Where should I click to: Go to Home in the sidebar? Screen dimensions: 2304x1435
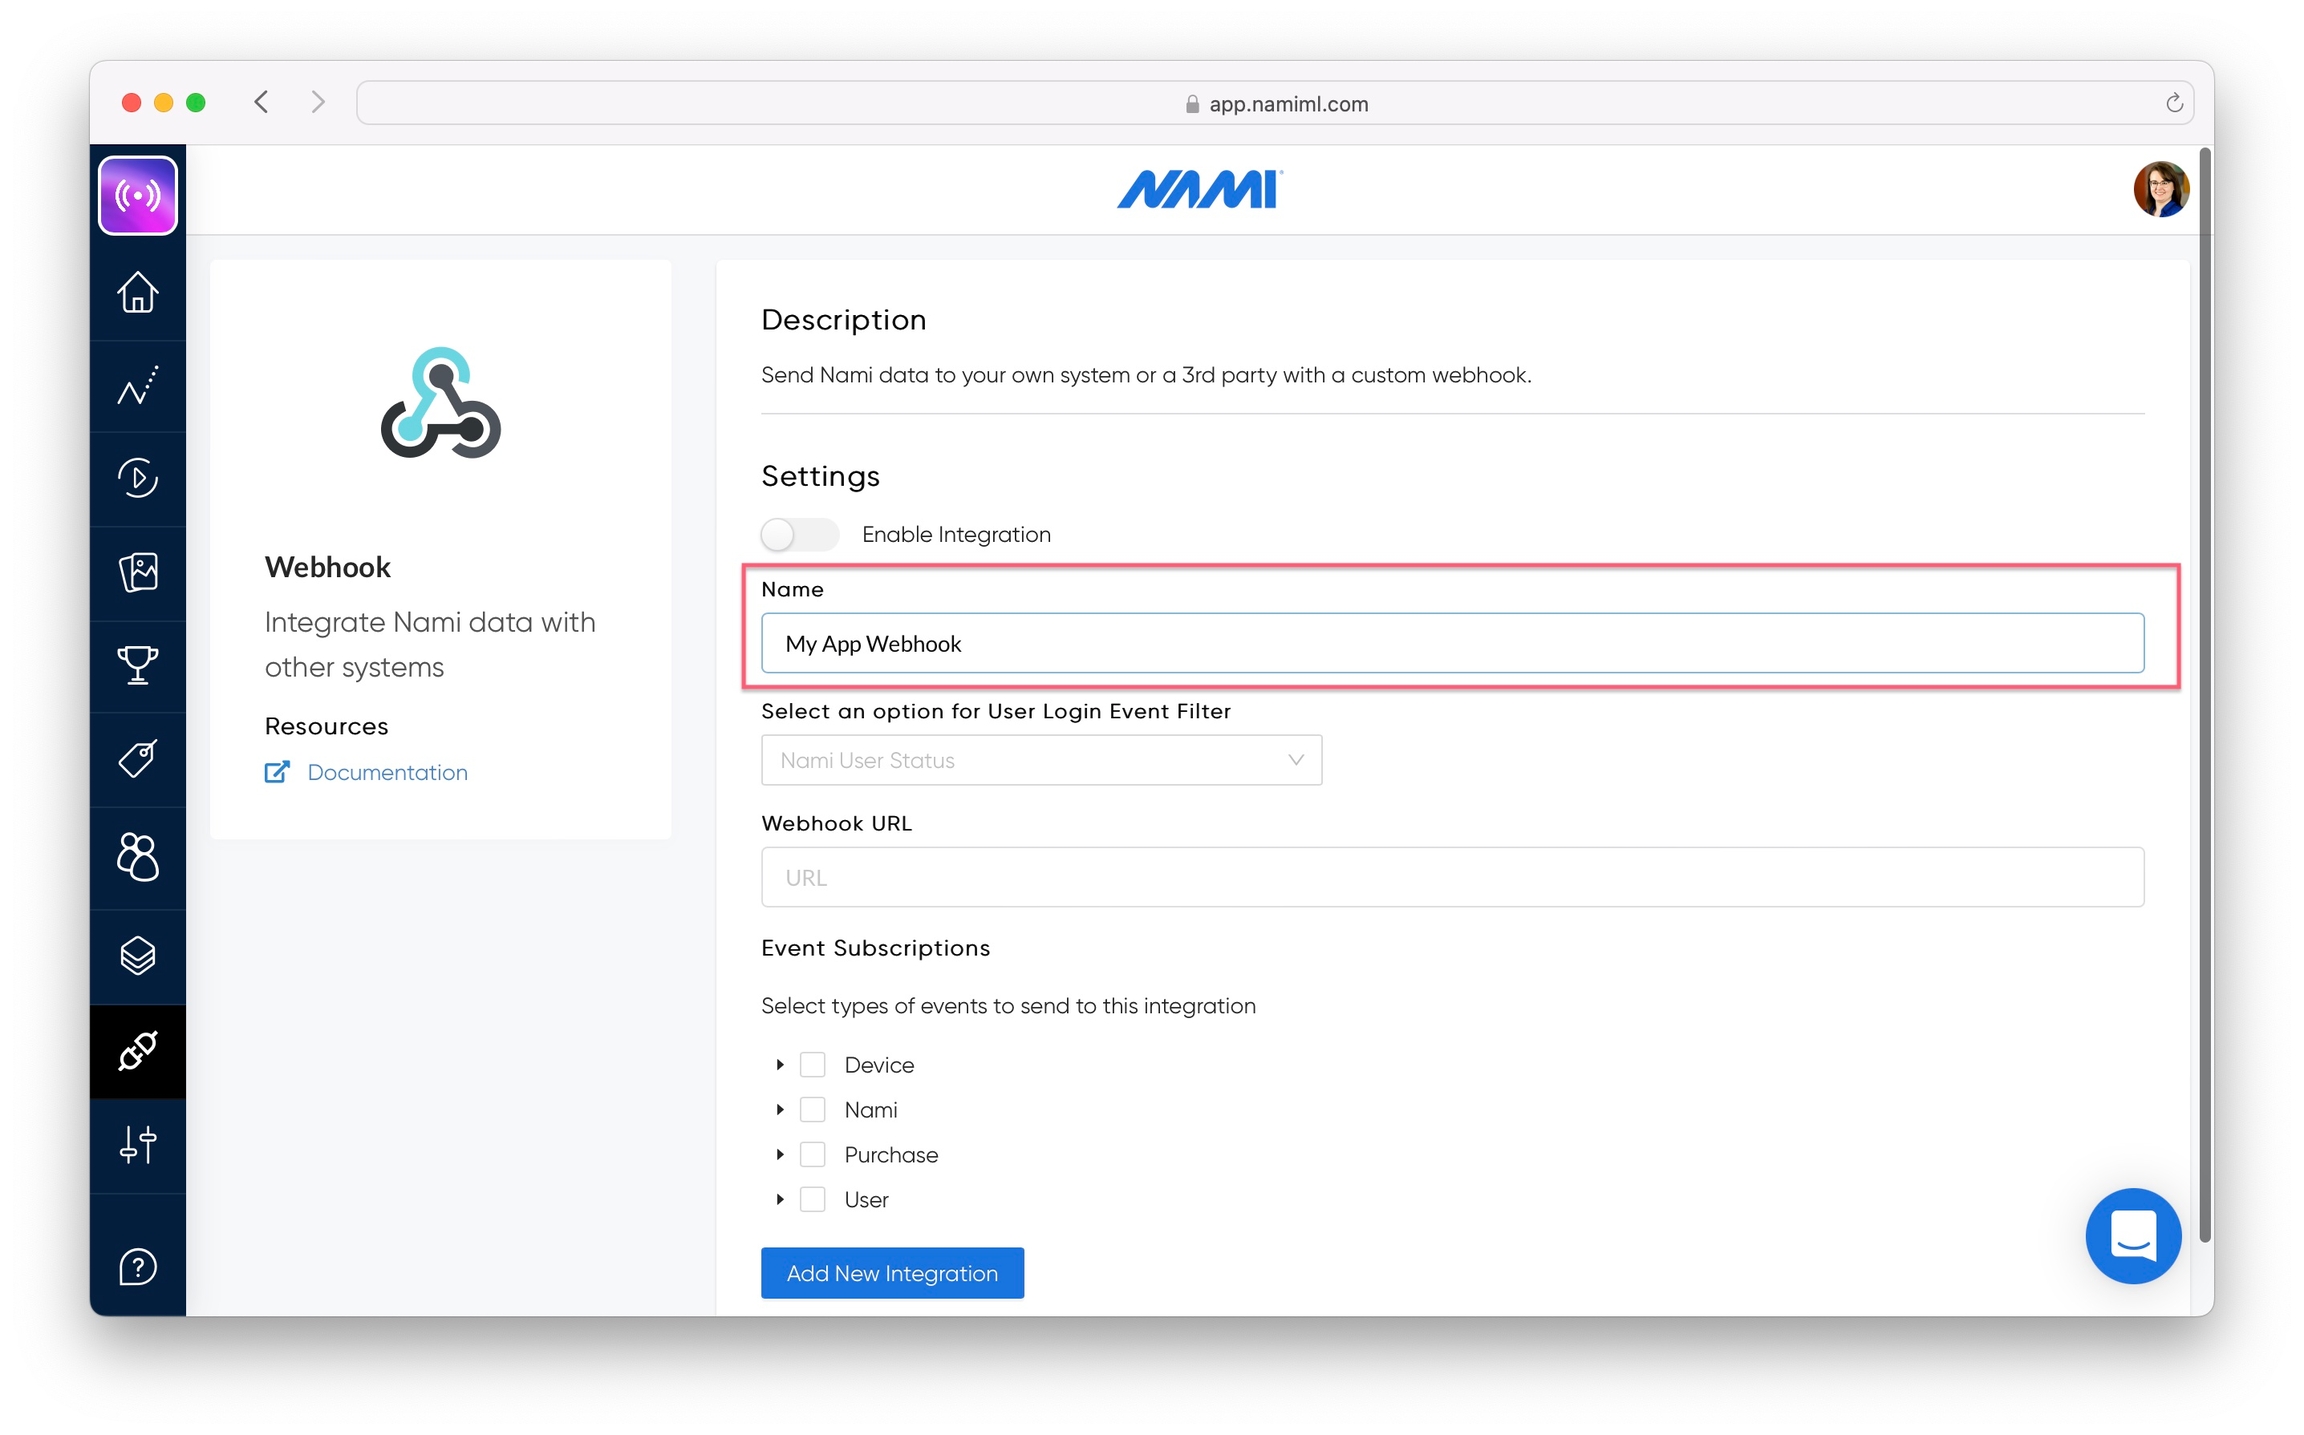click(138, 292)
